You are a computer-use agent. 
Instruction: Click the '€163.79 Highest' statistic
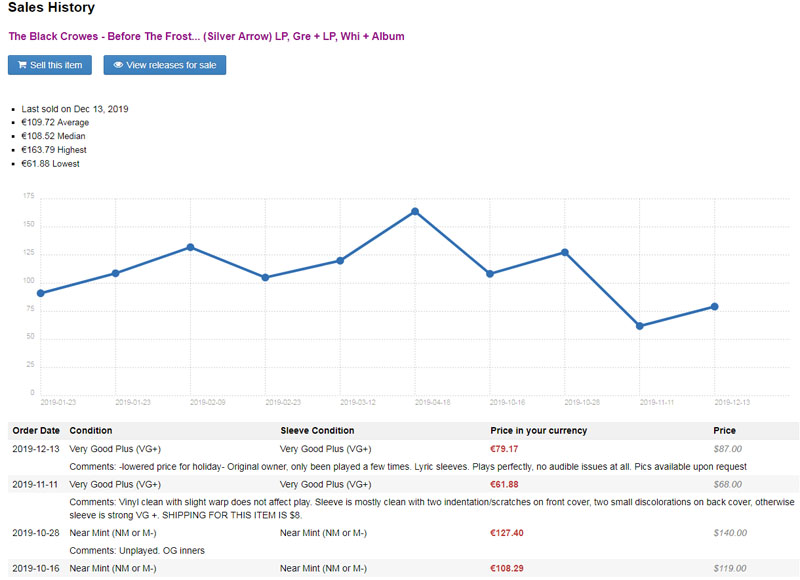(54, 150)
